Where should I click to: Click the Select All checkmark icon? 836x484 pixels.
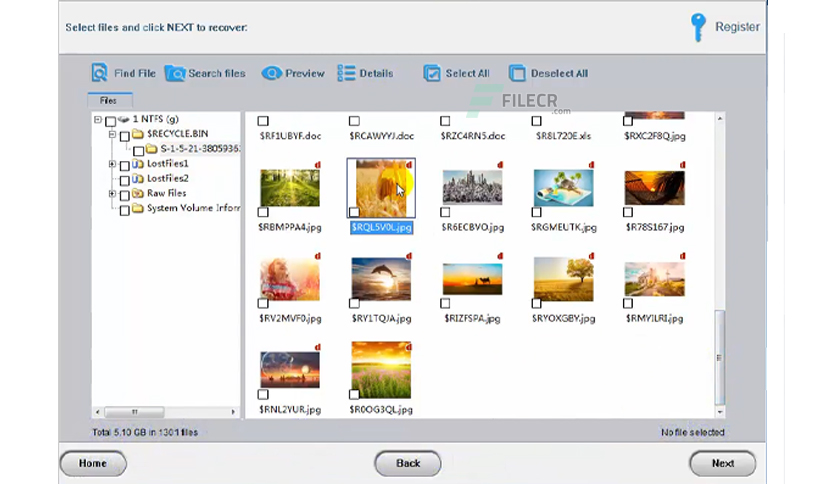[432, 73]
